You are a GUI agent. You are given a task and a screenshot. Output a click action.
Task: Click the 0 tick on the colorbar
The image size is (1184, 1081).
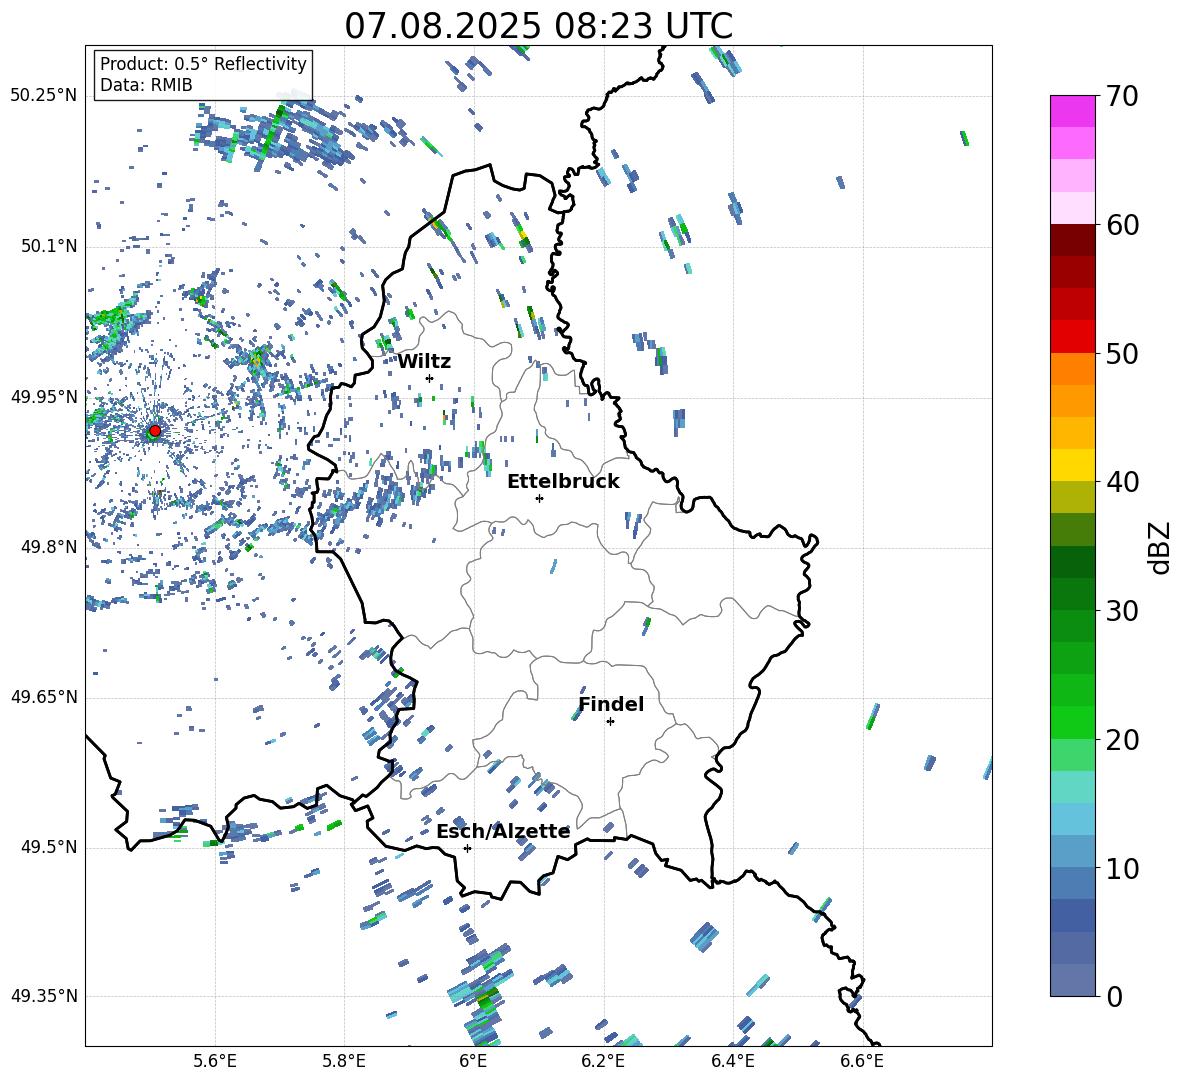(x=1114, y=996)
